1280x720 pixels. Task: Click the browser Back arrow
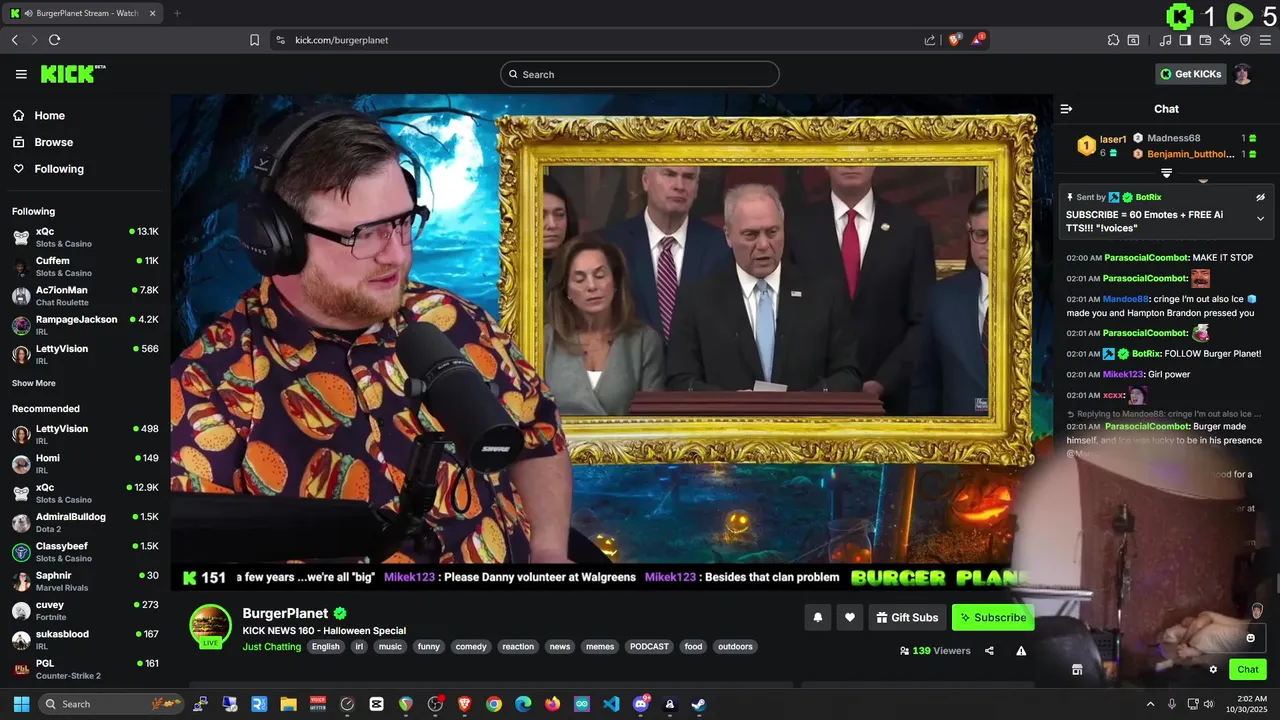pos(14,40)
